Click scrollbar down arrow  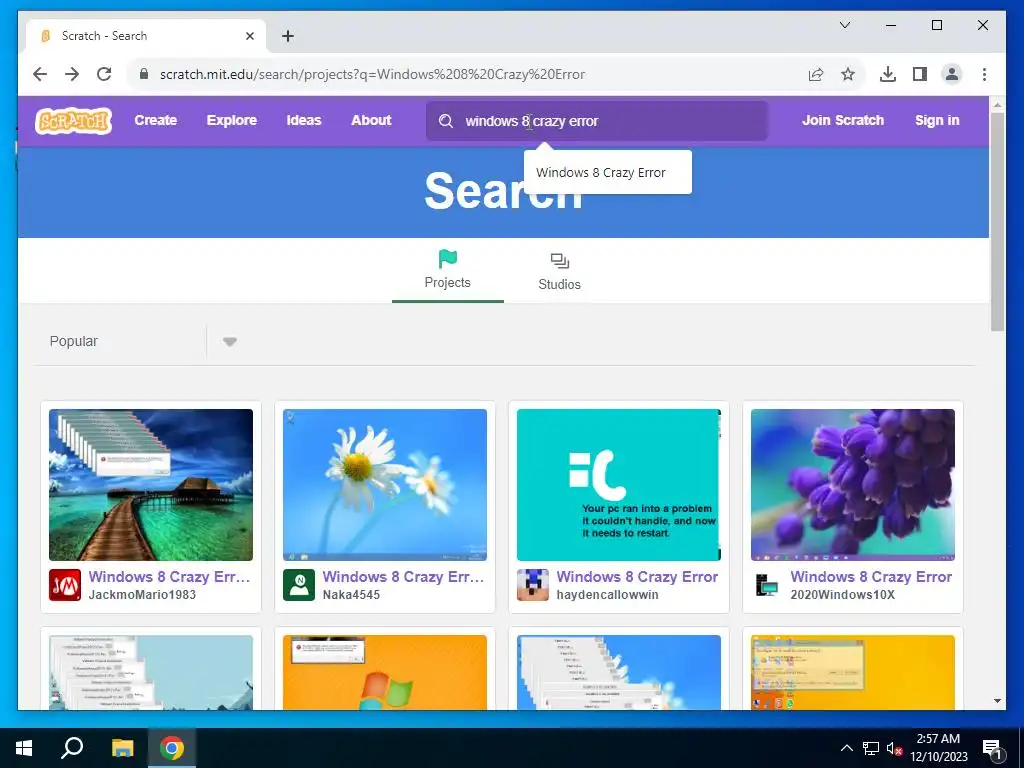(997, 701)
